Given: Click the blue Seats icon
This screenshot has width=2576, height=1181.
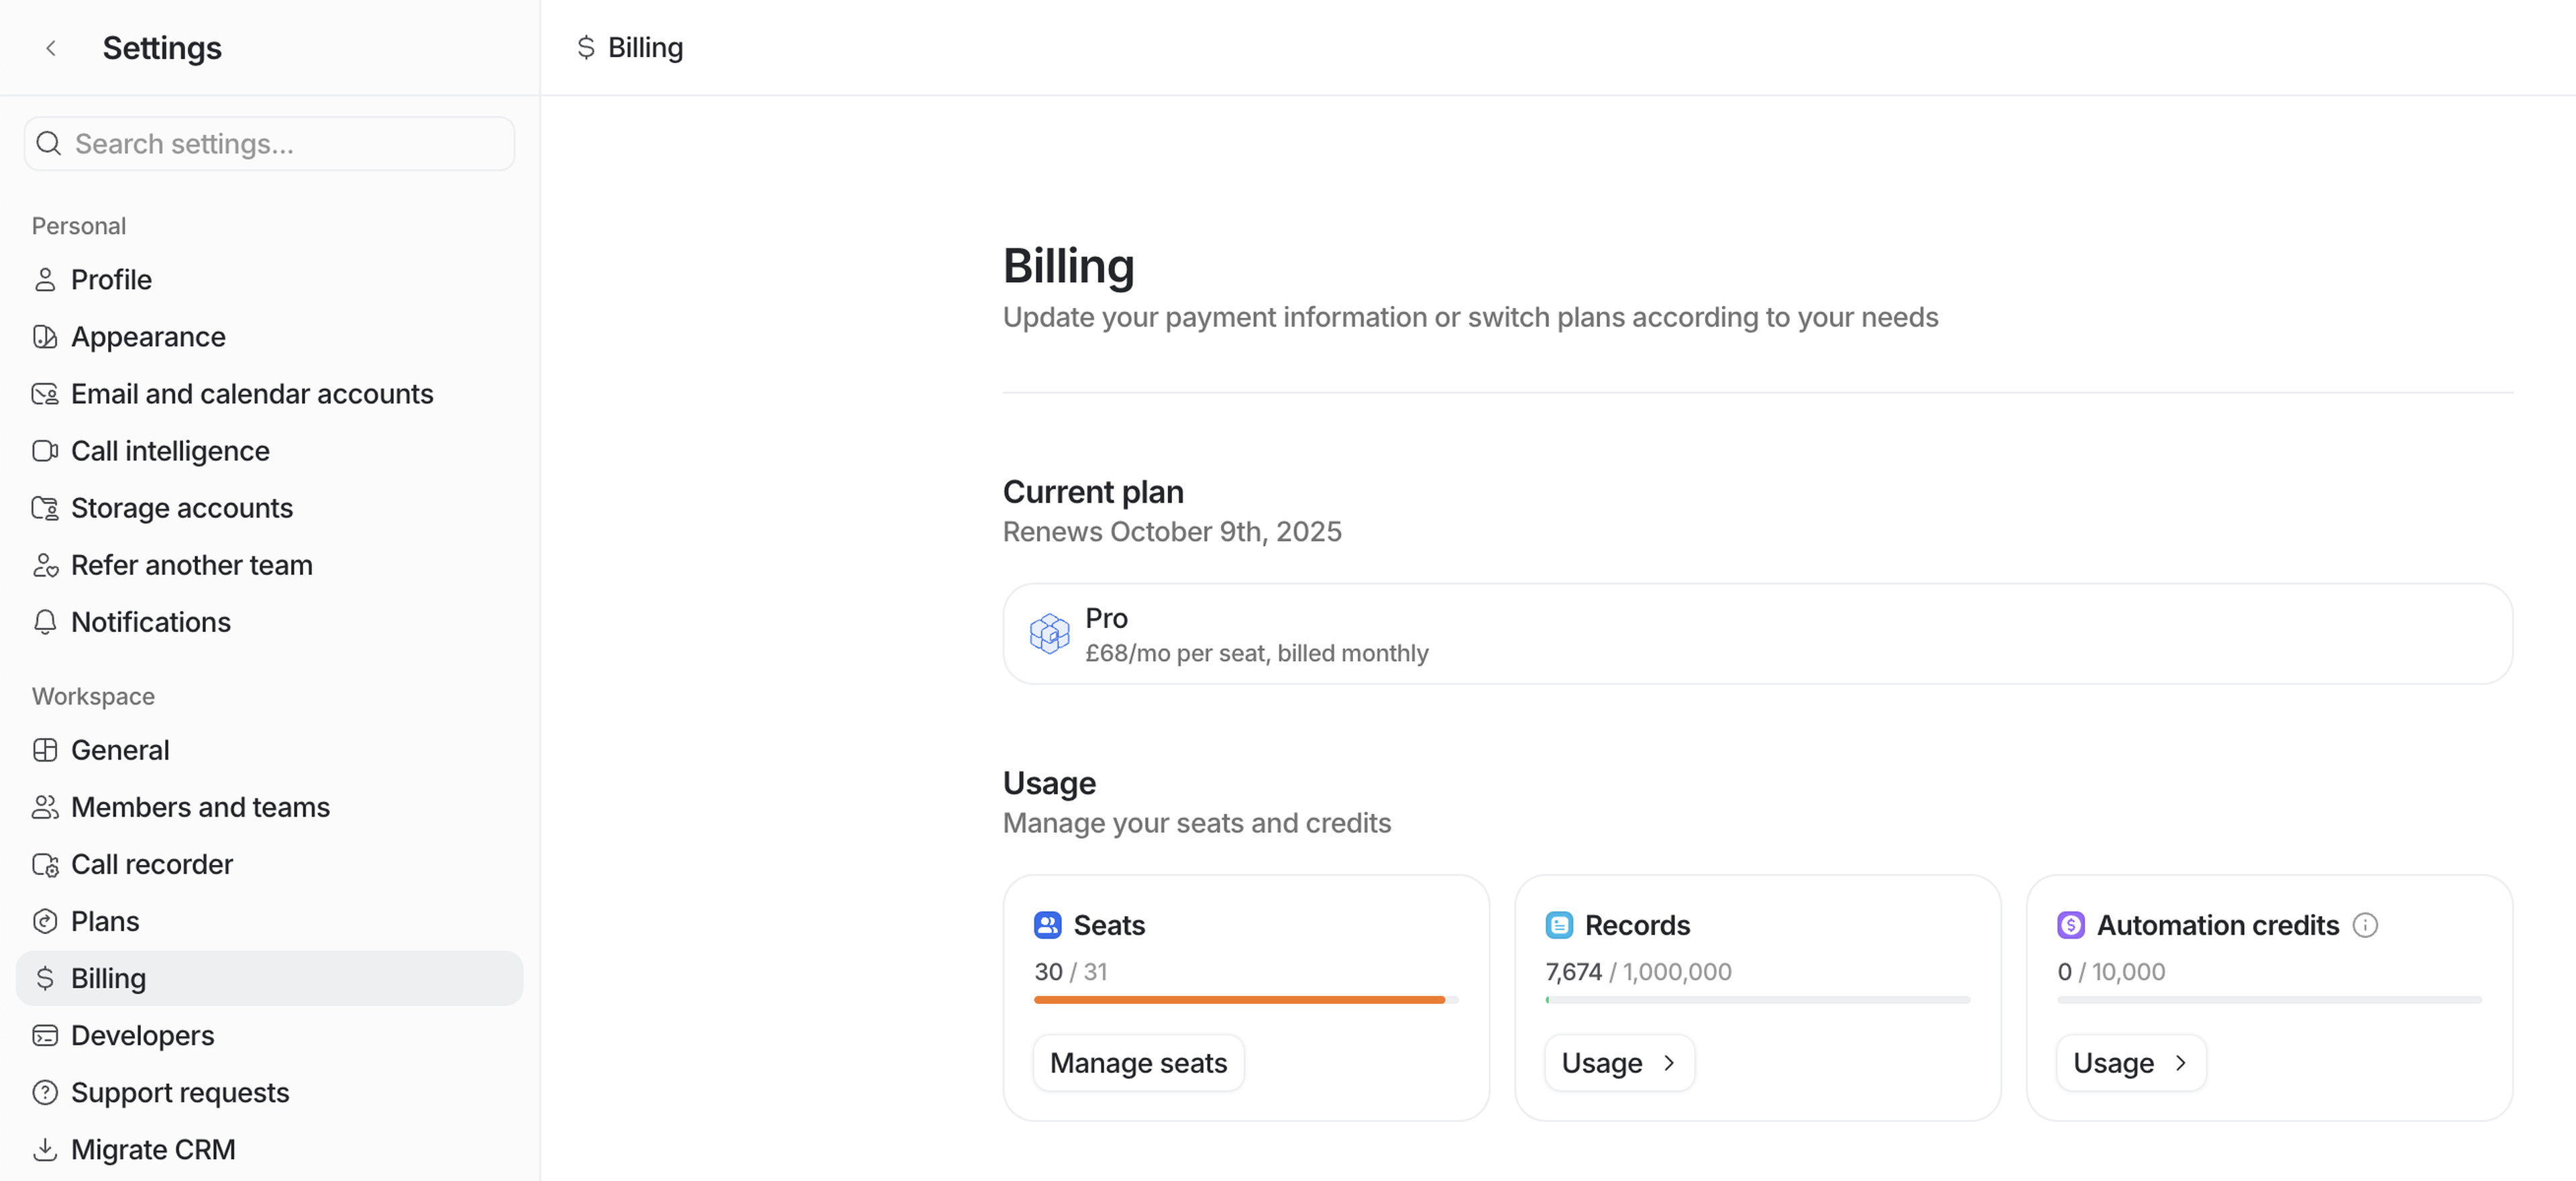Looking at the screenshot, I should click(x=1047, y=925).
